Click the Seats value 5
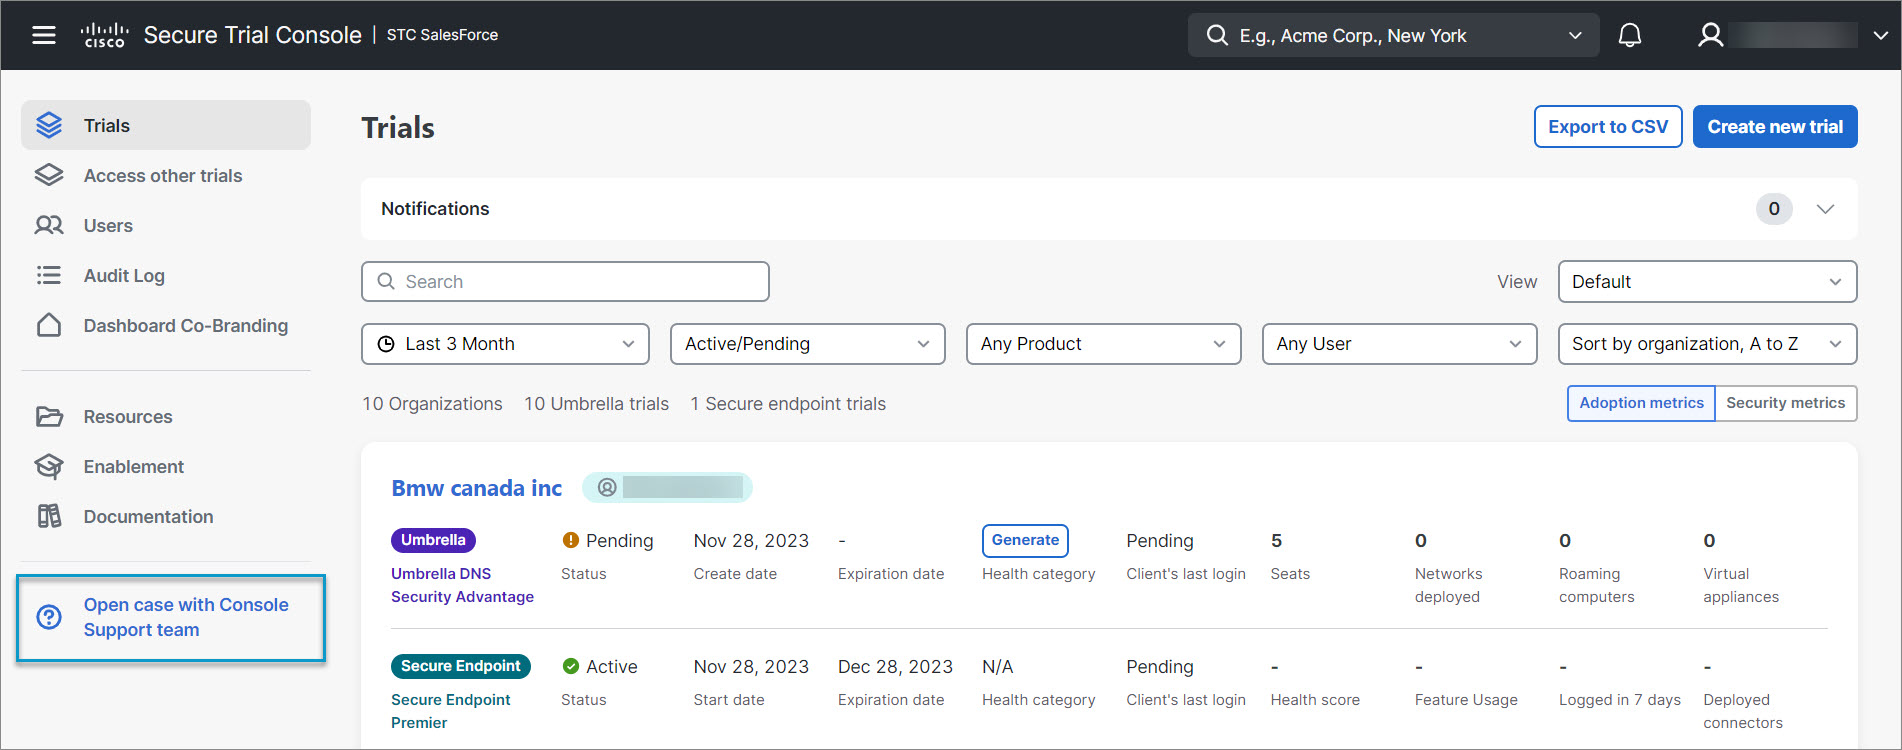This screenshot has height=750, width=1902. click(1276, 541)
